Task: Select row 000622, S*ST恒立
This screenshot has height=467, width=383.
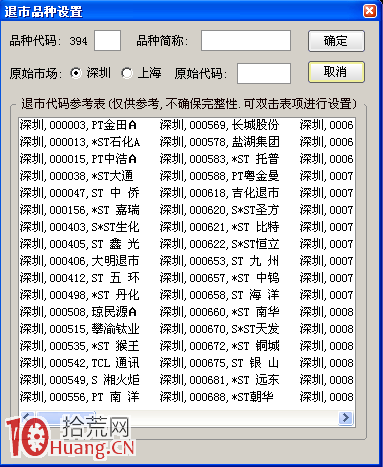Action: (219, 244)
